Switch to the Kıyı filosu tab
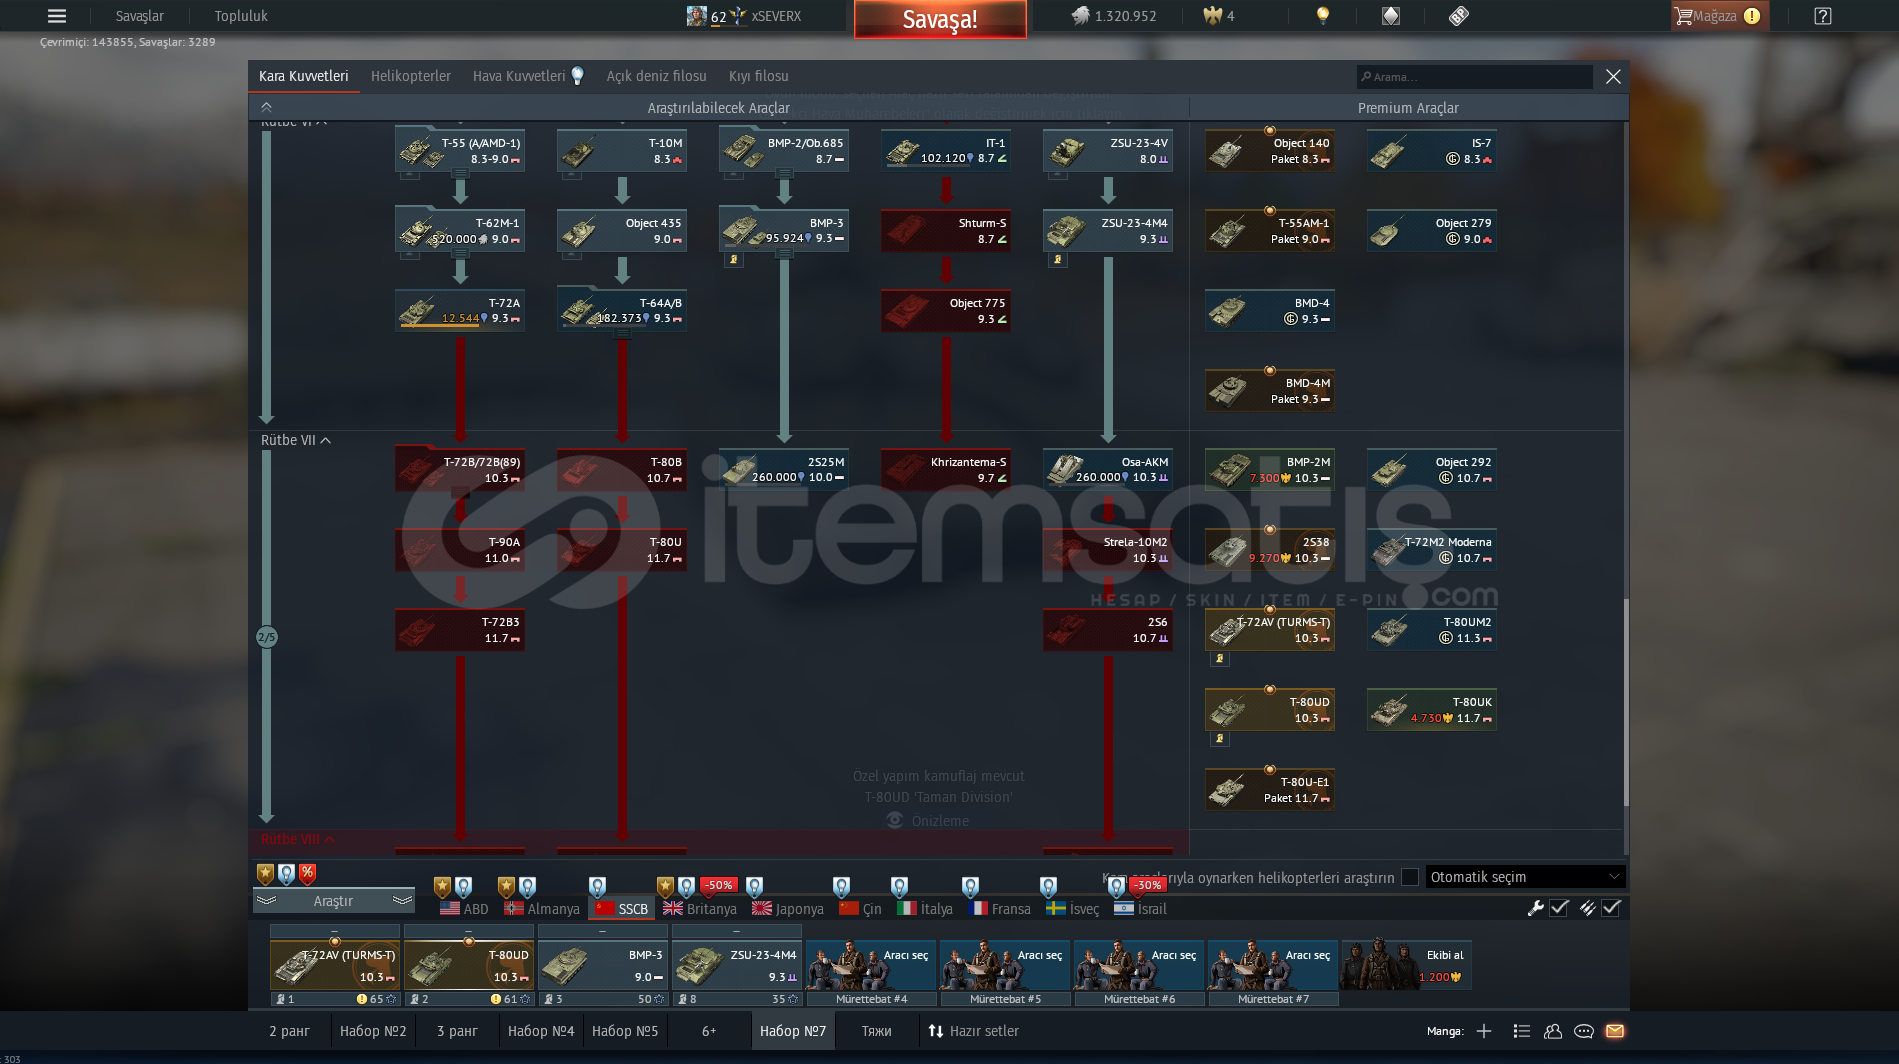 click(x=758, y=76)
